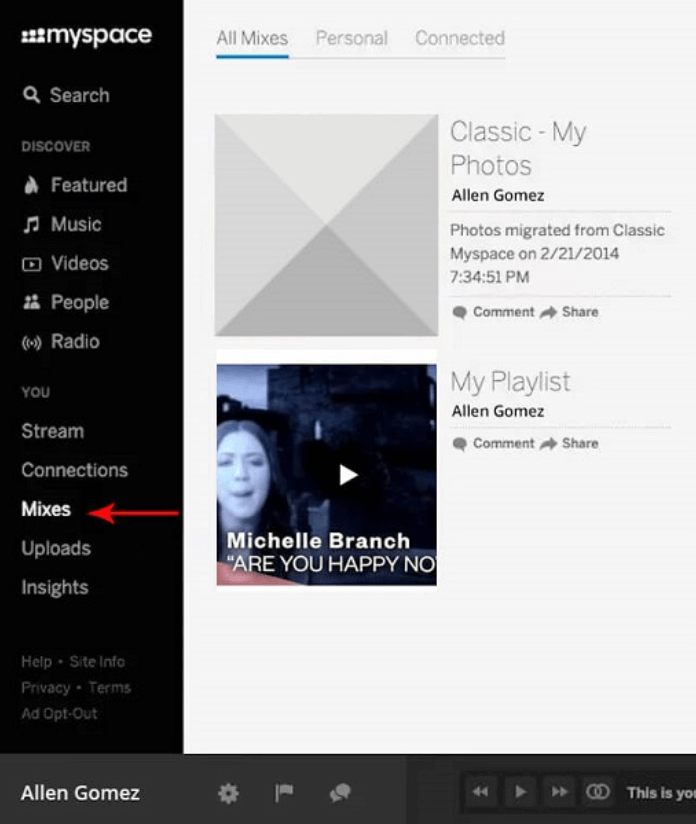Open messages with the chat bubbles icon

(x=339, y=792)
